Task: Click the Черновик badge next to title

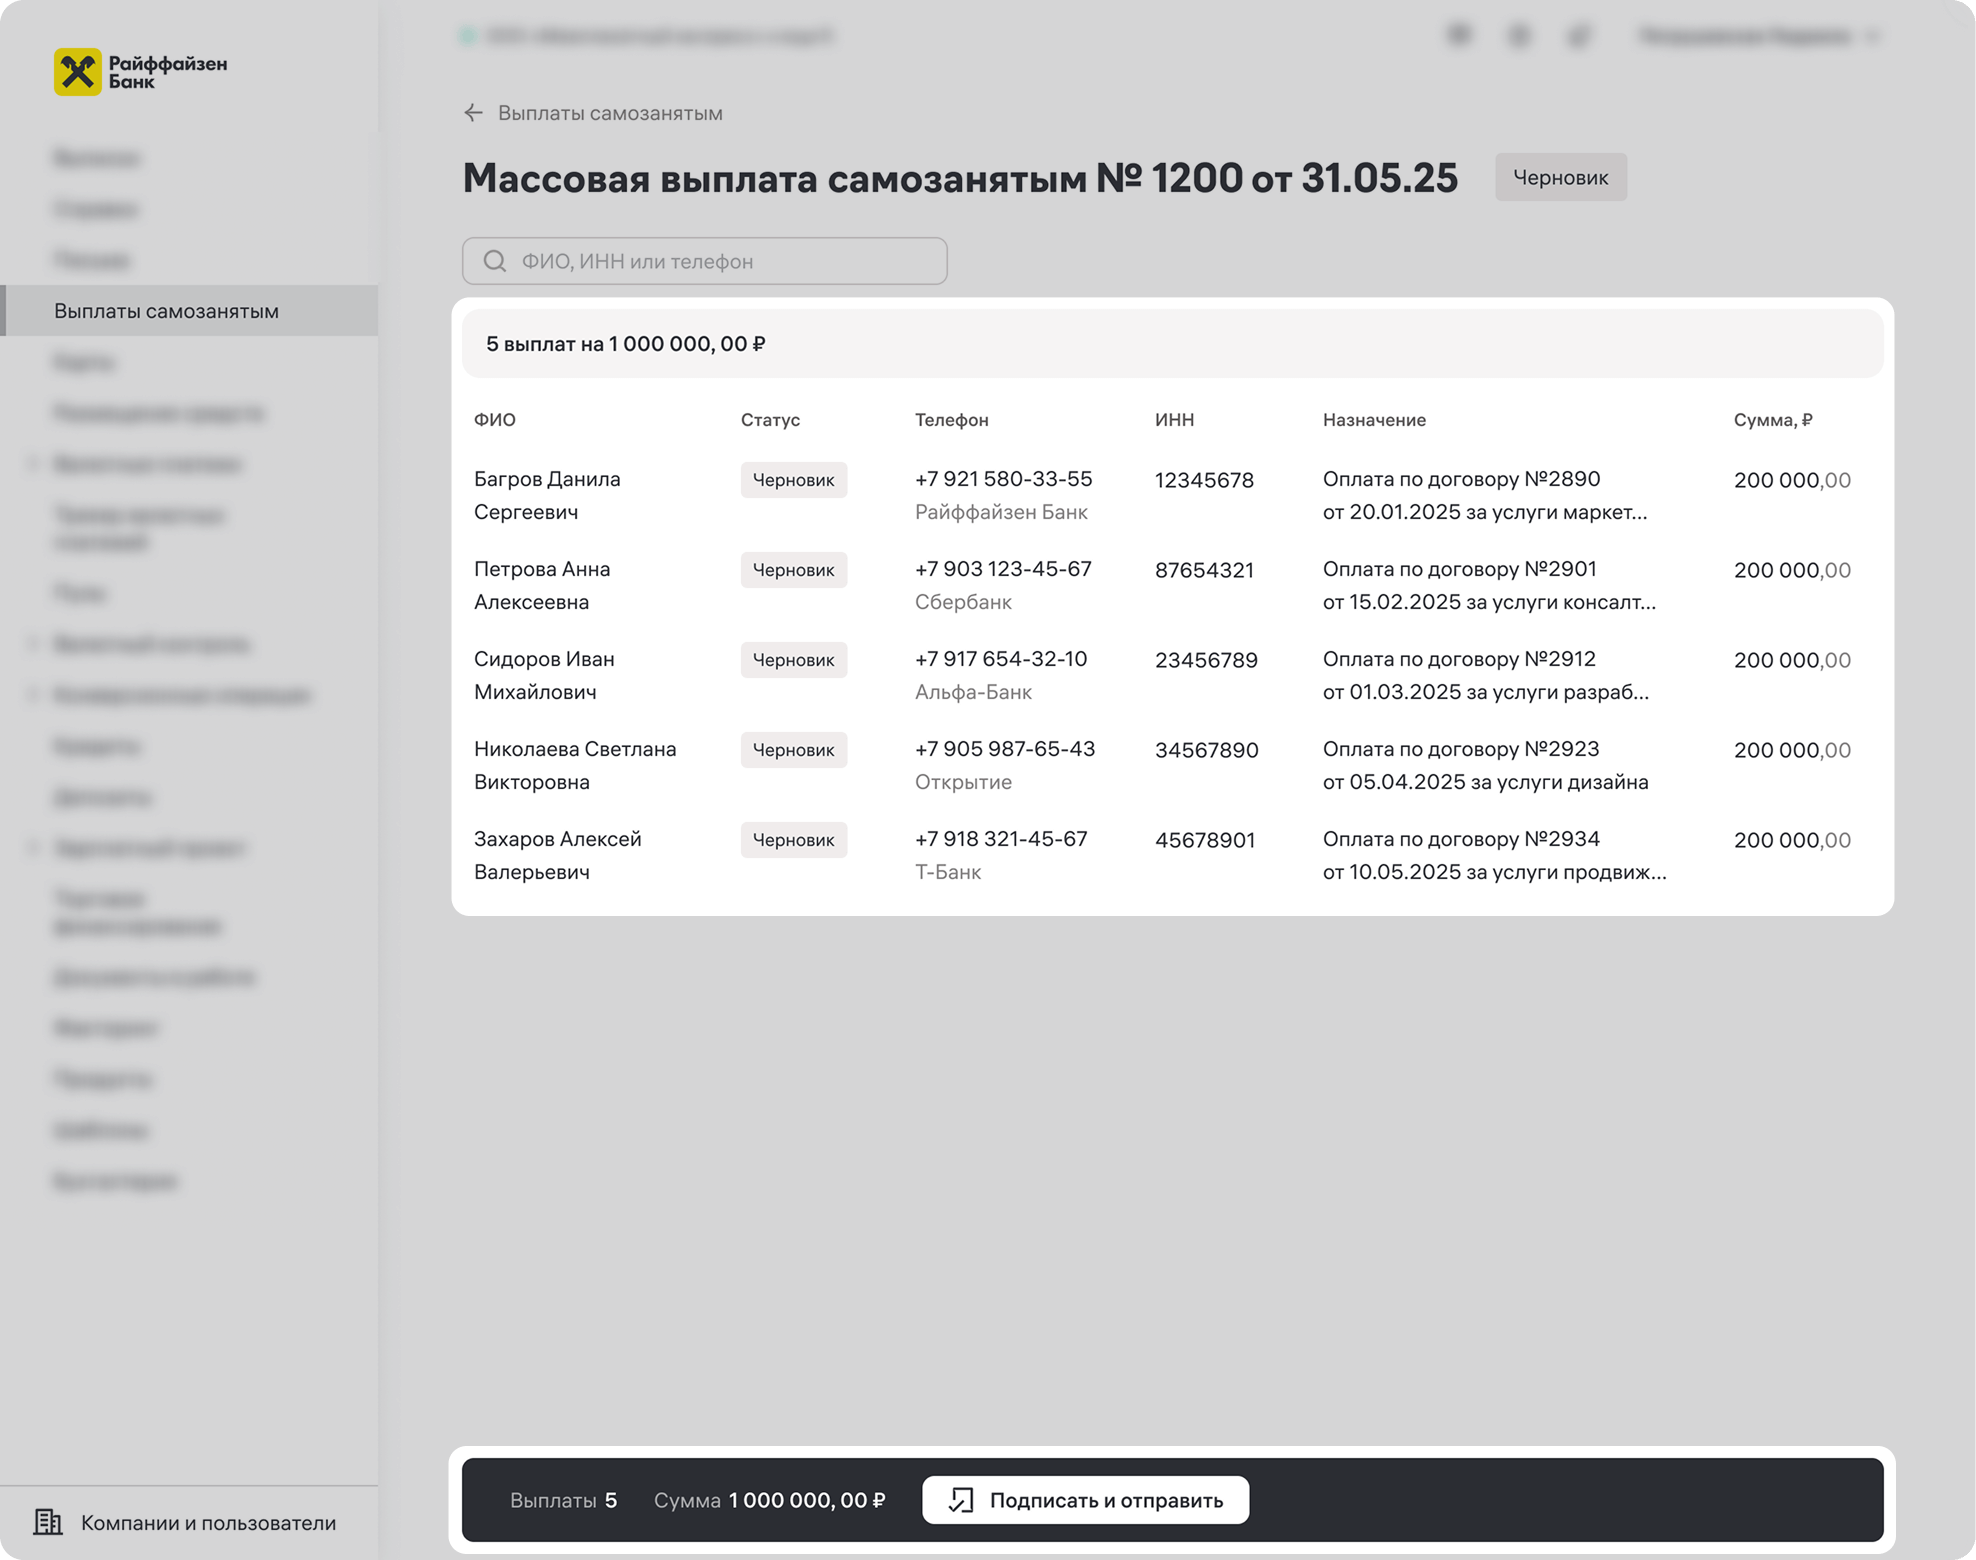Action: tap(1560, 177)
